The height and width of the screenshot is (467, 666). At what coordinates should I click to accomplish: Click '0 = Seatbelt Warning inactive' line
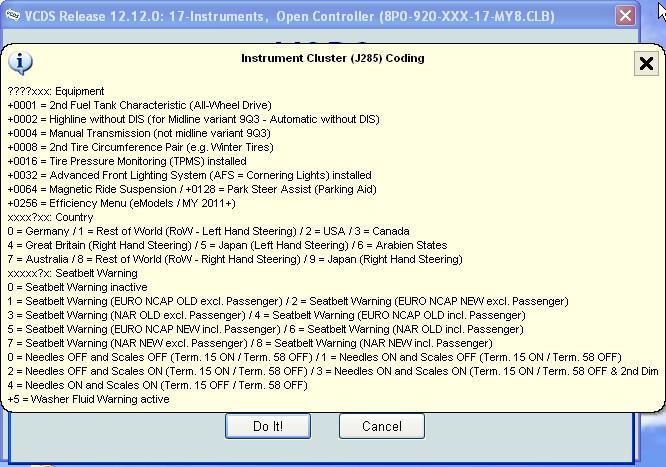click(77, 288)
